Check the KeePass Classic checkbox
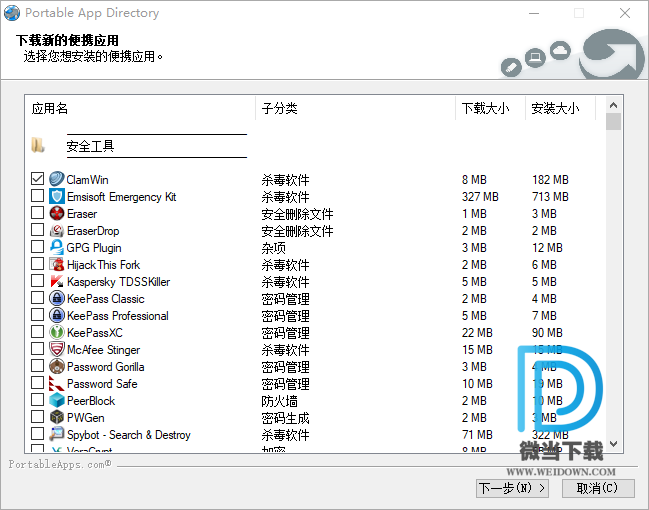 37,297
